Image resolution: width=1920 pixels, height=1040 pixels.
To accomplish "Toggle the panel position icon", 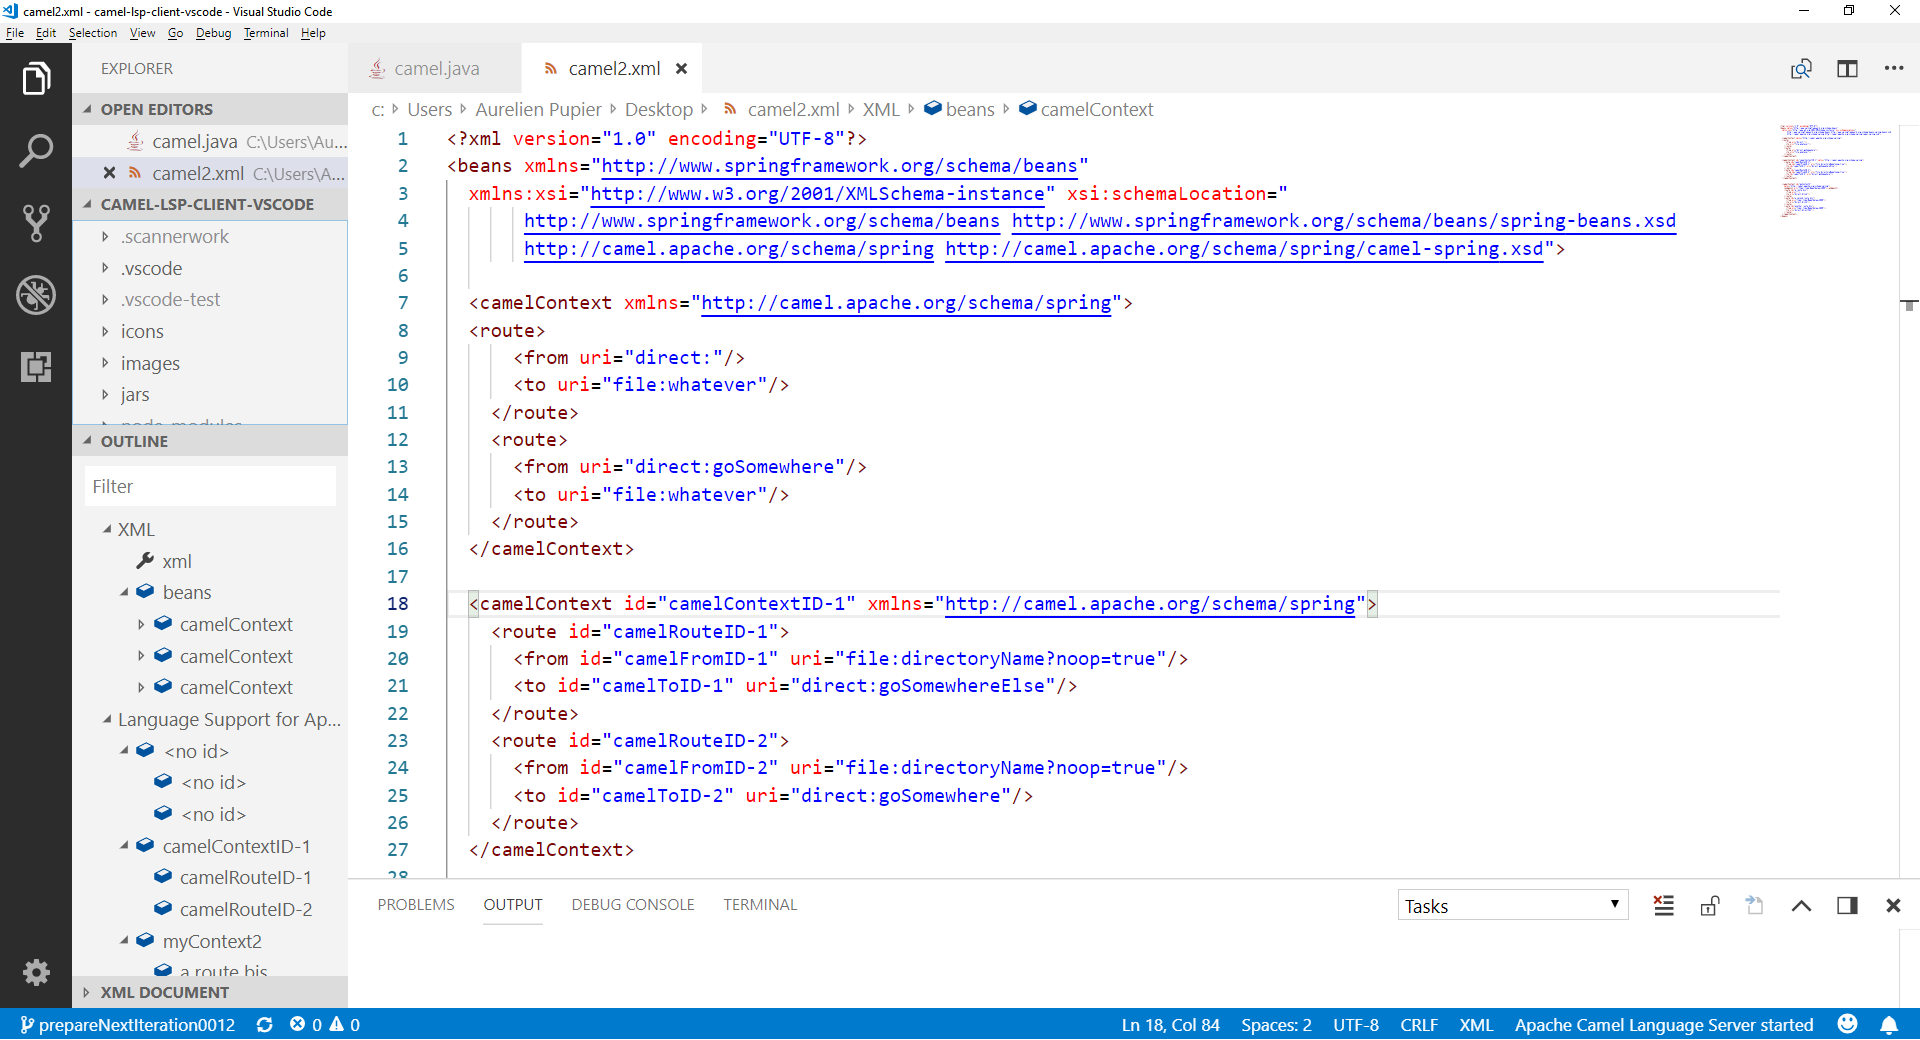I will tap(1847, 905).
